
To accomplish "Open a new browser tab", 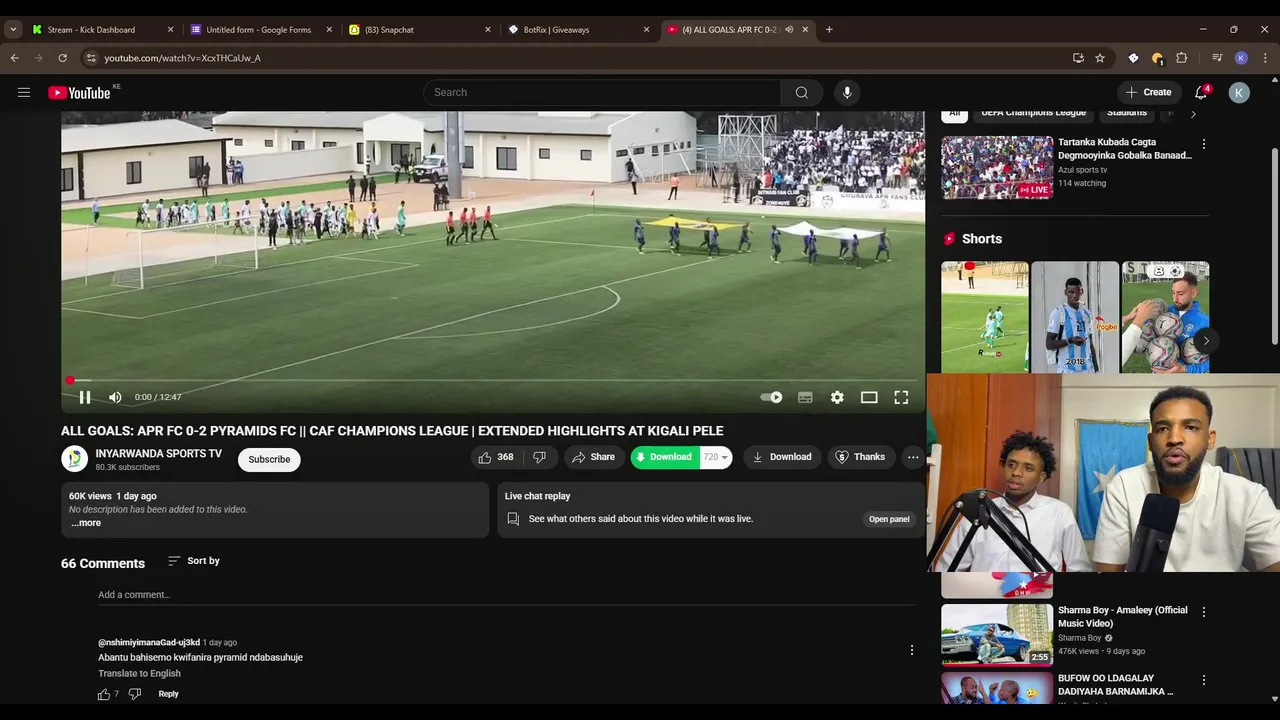I will pyautogui.click(x=829, y=30).
